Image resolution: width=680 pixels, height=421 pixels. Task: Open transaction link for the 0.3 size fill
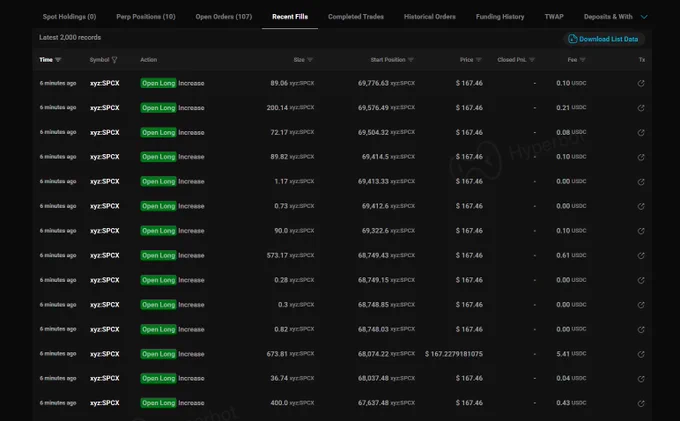pos(641,305)
